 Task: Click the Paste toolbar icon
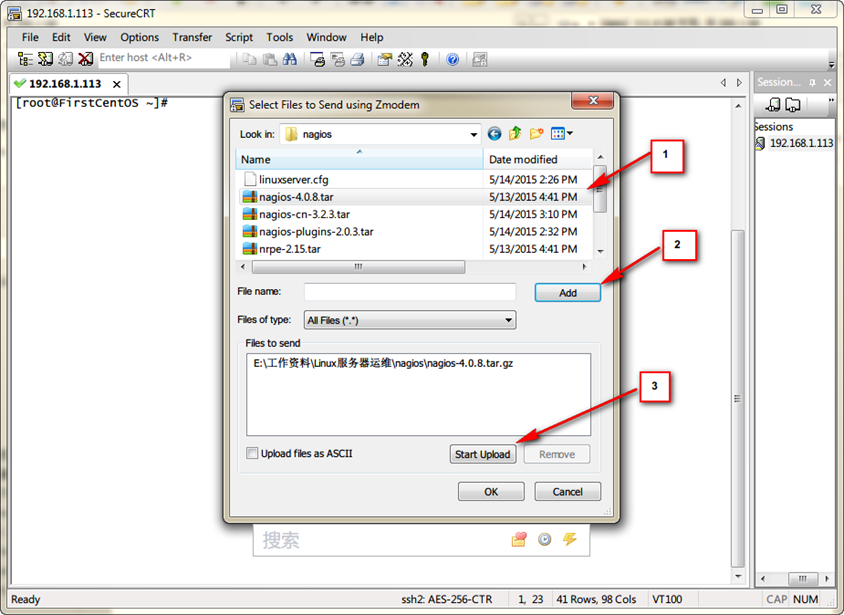270,59
